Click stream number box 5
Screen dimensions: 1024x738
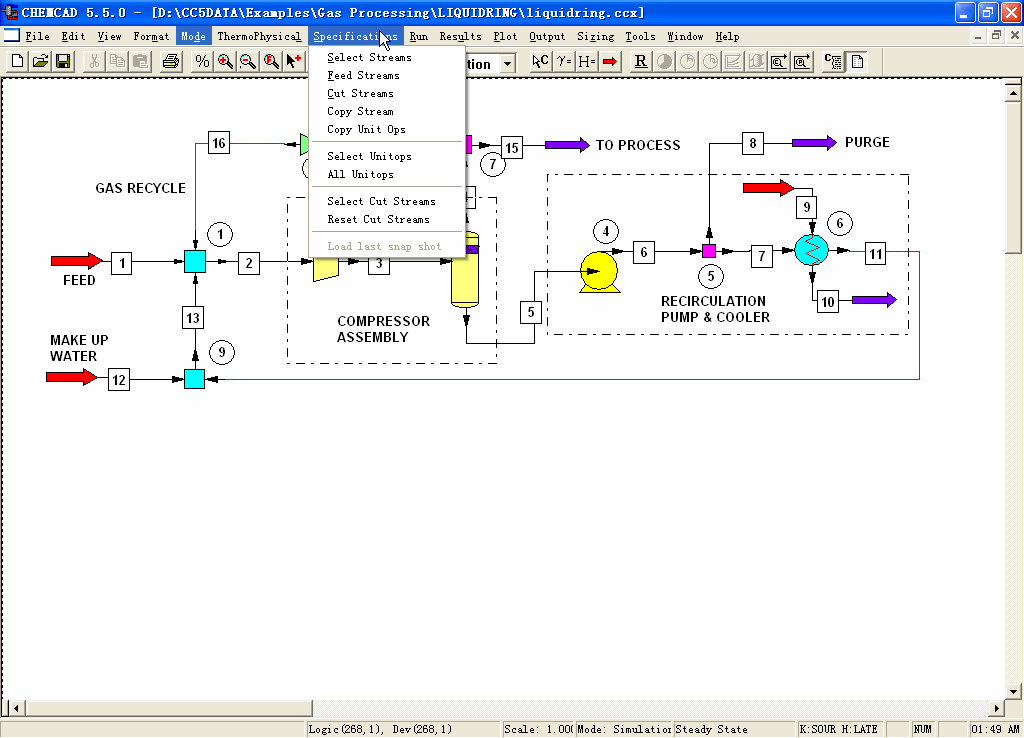[531, 312]
